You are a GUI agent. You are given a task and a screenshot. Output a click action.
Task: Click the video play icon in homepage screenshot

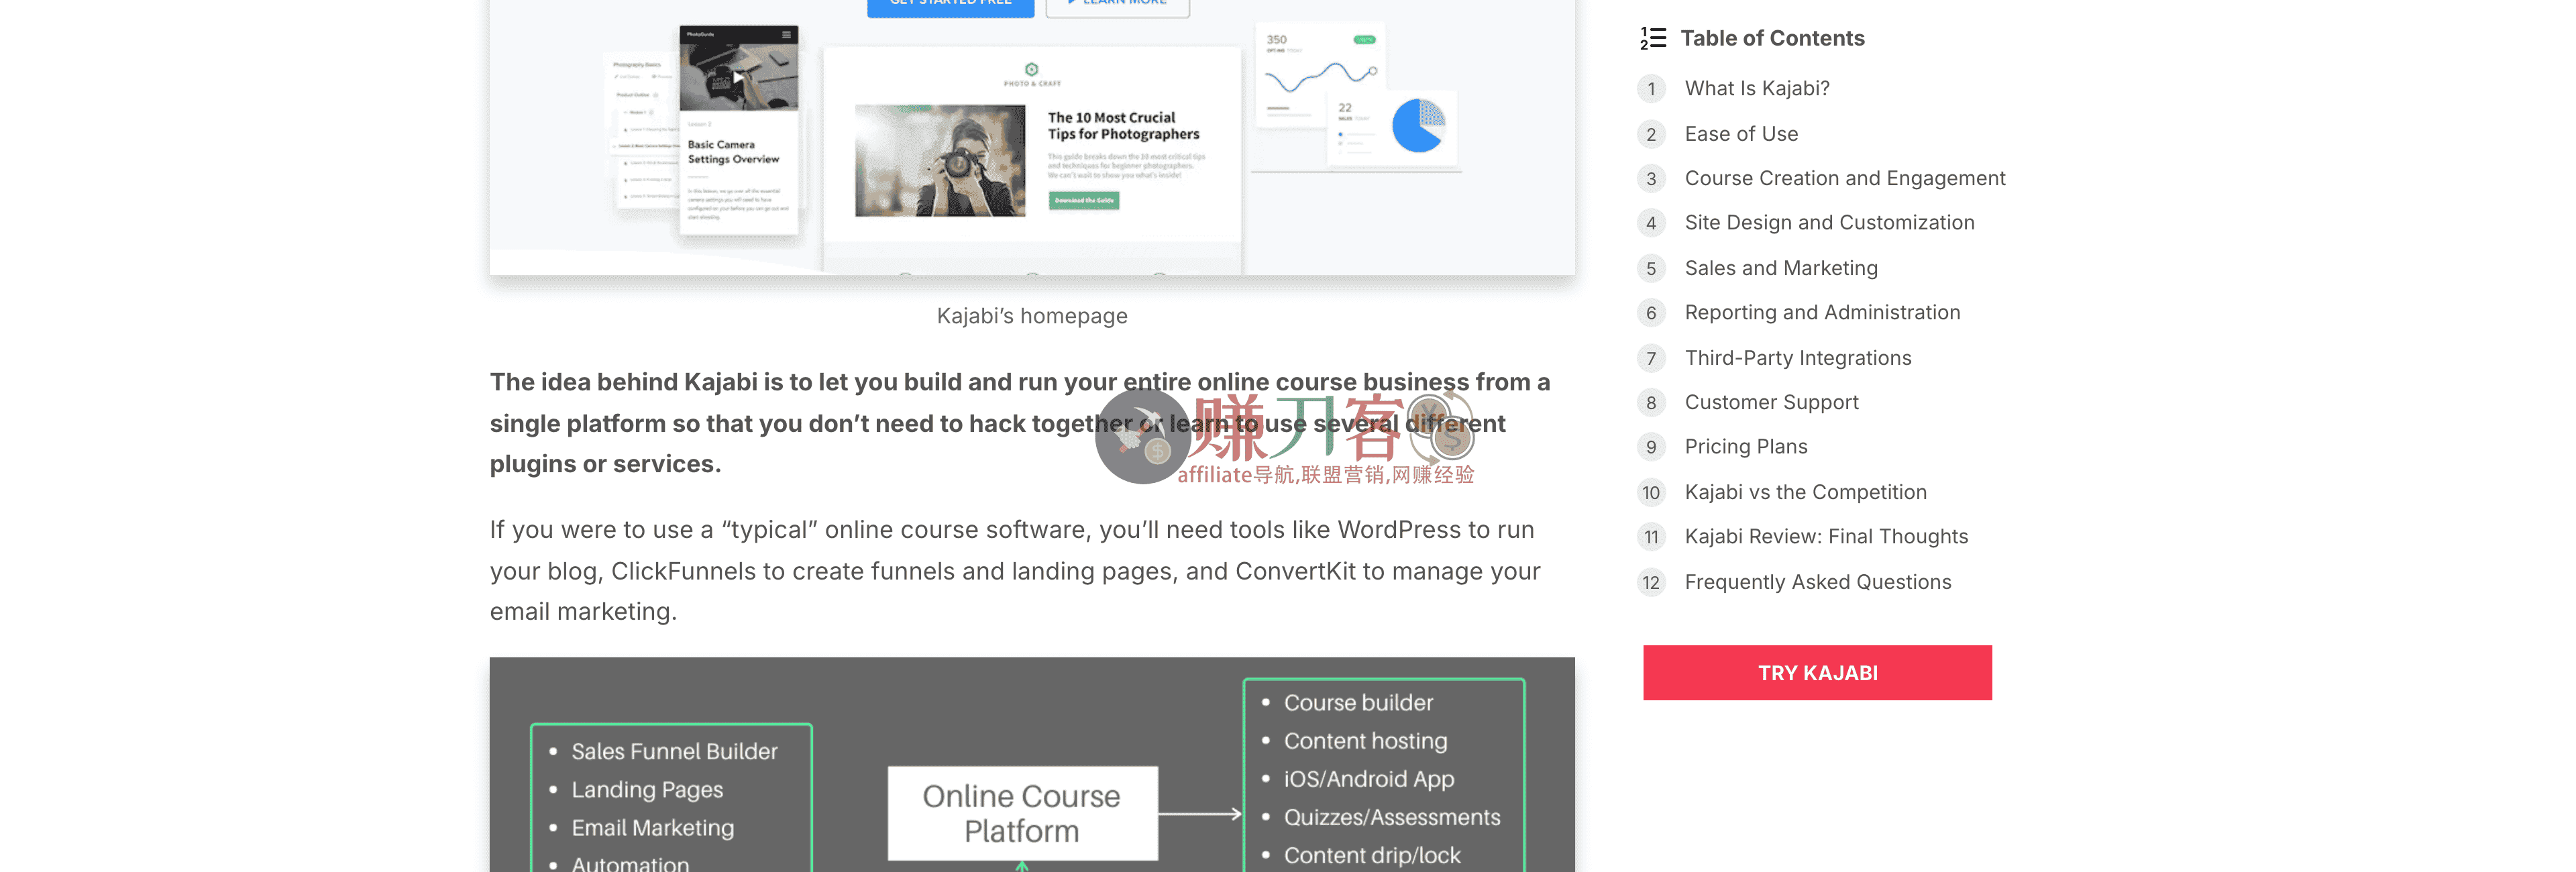point(738,77)
